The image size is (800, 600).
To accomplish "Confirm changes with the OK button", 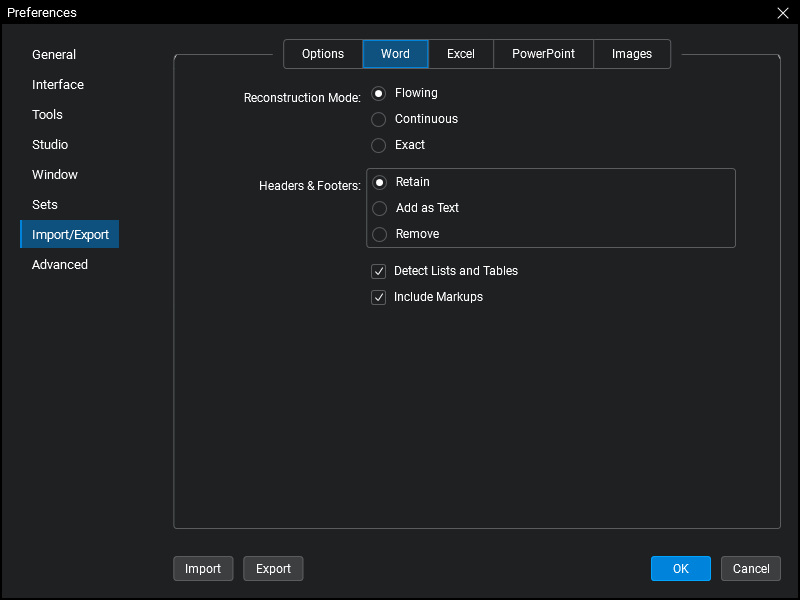I will [680, 569].
